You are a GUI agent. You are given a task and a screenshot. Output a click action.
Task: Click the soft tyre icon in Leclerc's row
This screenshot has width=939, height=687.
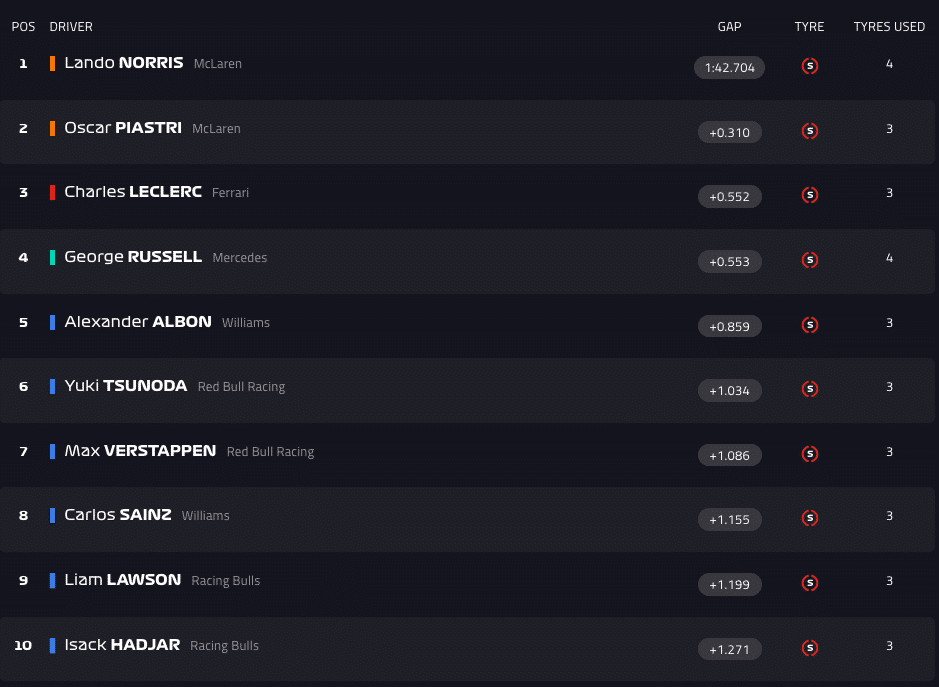(x=810, y=195)
